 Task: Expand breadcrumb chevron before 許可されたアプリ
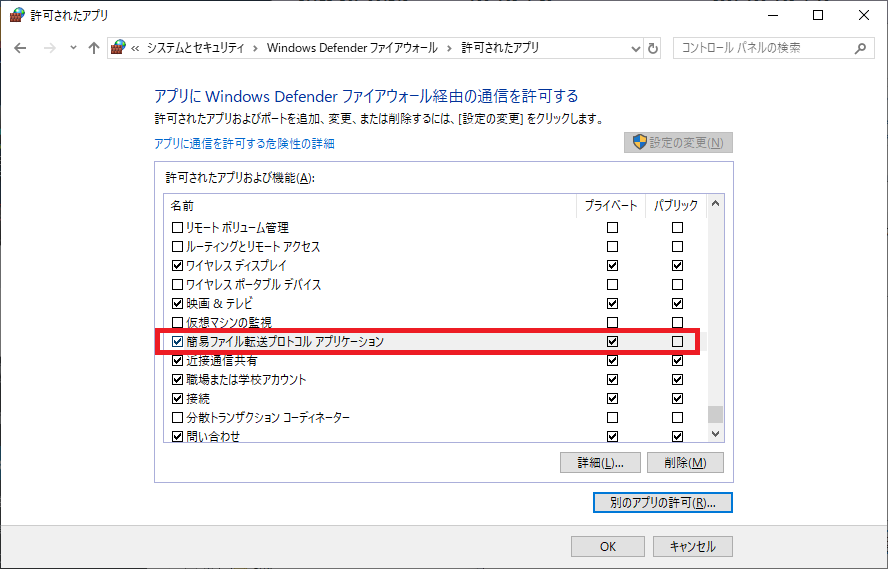(x=449, y=49)
